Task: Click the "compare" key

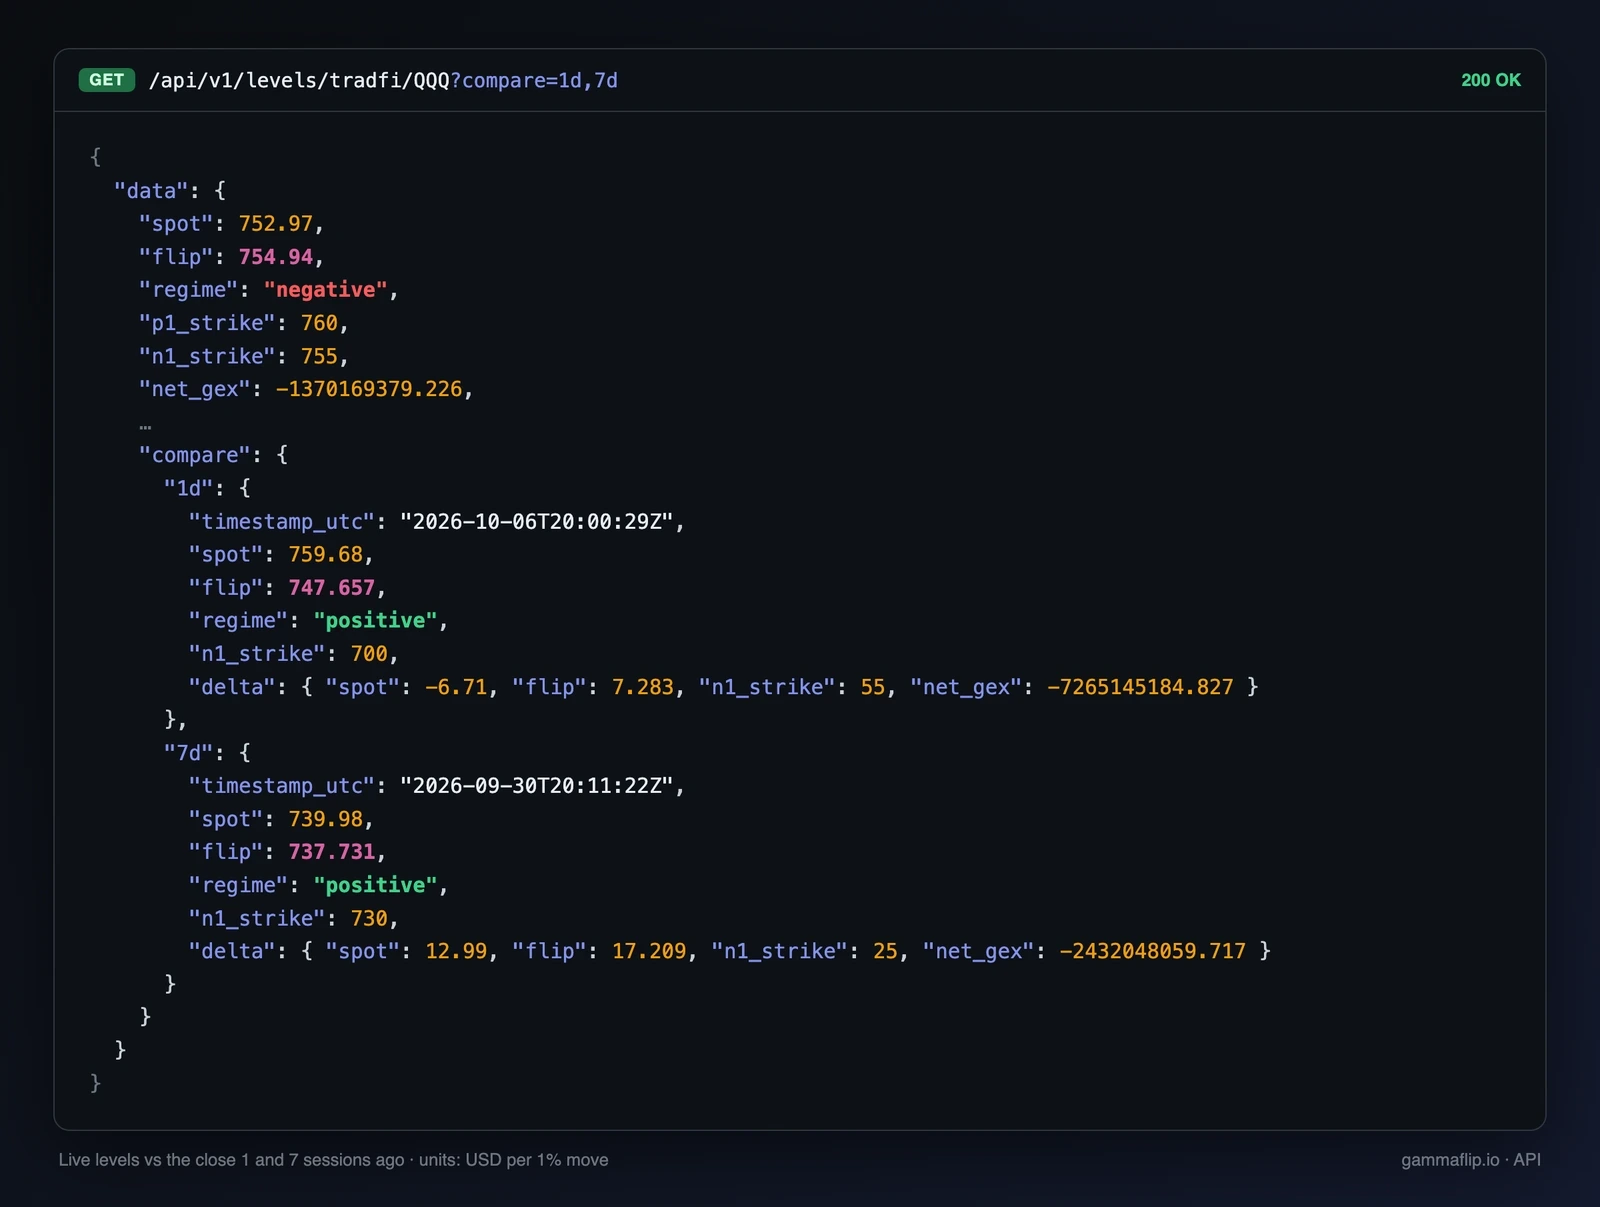Action: tap(194, 455)
